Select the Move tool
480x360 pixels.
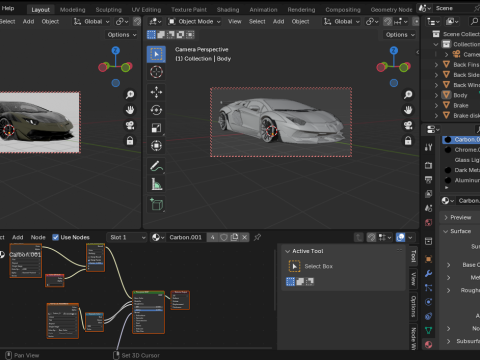pyautogui.click(x=156, y=92)
